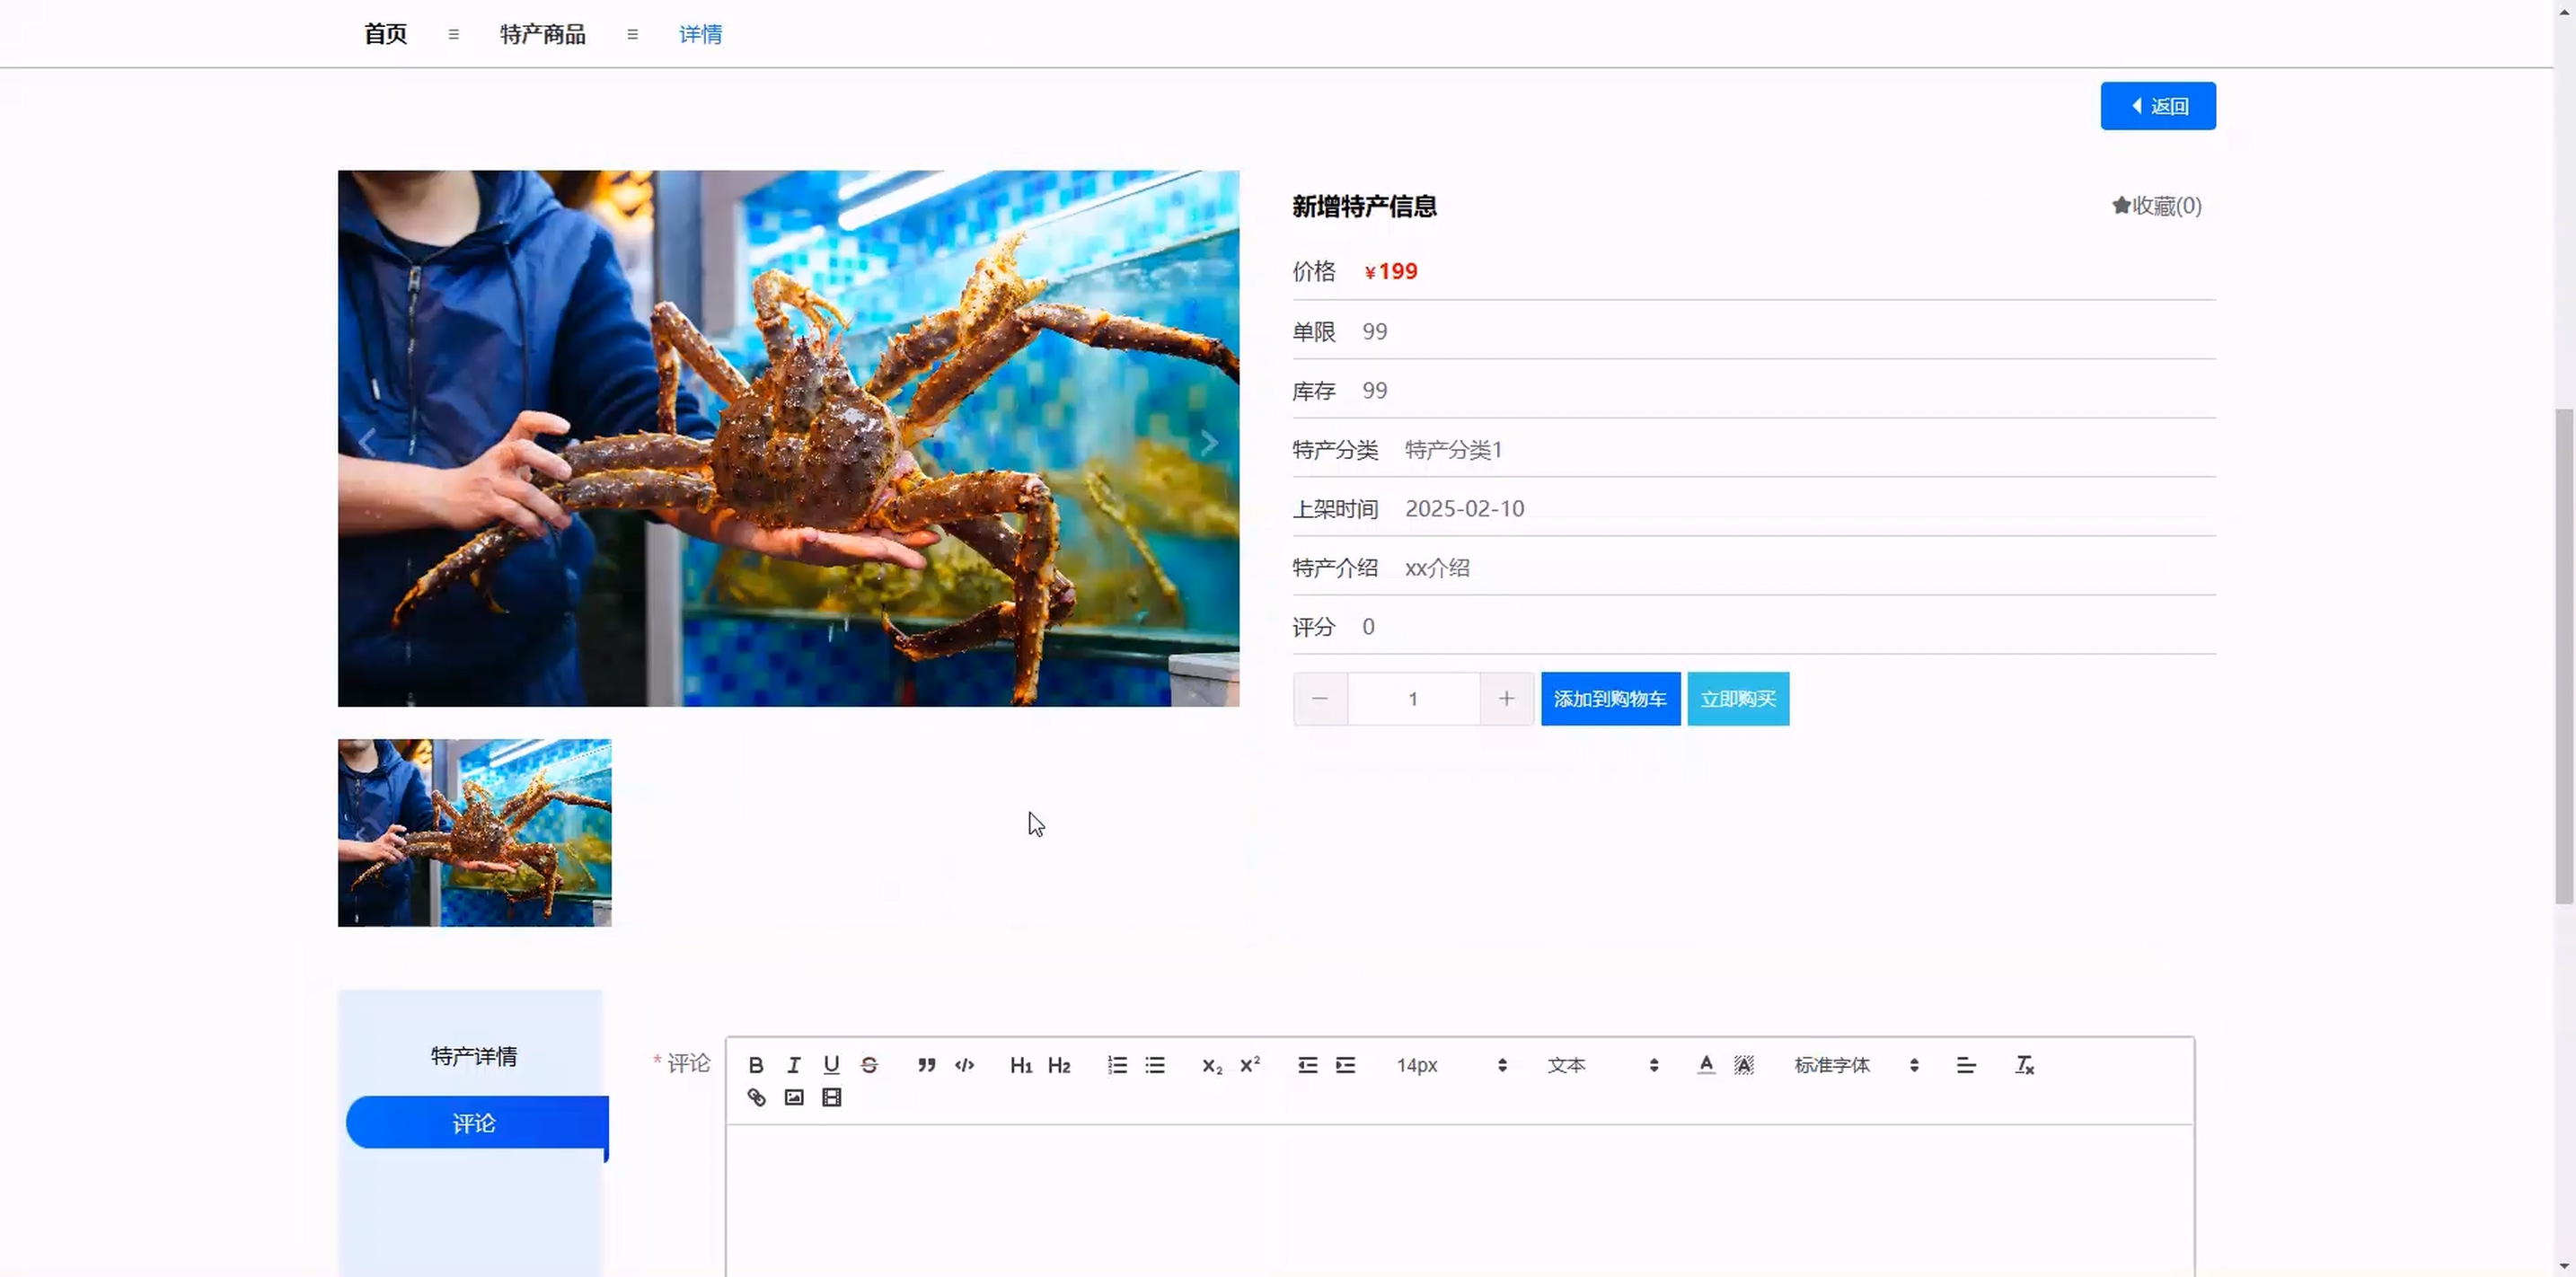Apply italic formatting in editor
2576x1277 pixels.
tap(793, 1065)
